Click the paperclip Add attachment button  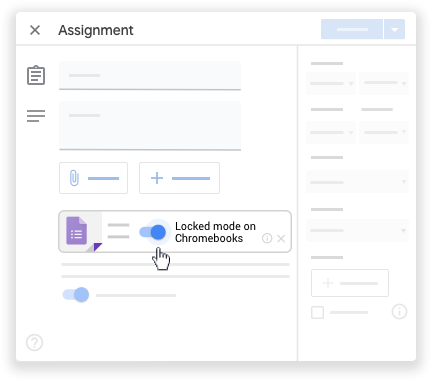click(93, 178)
